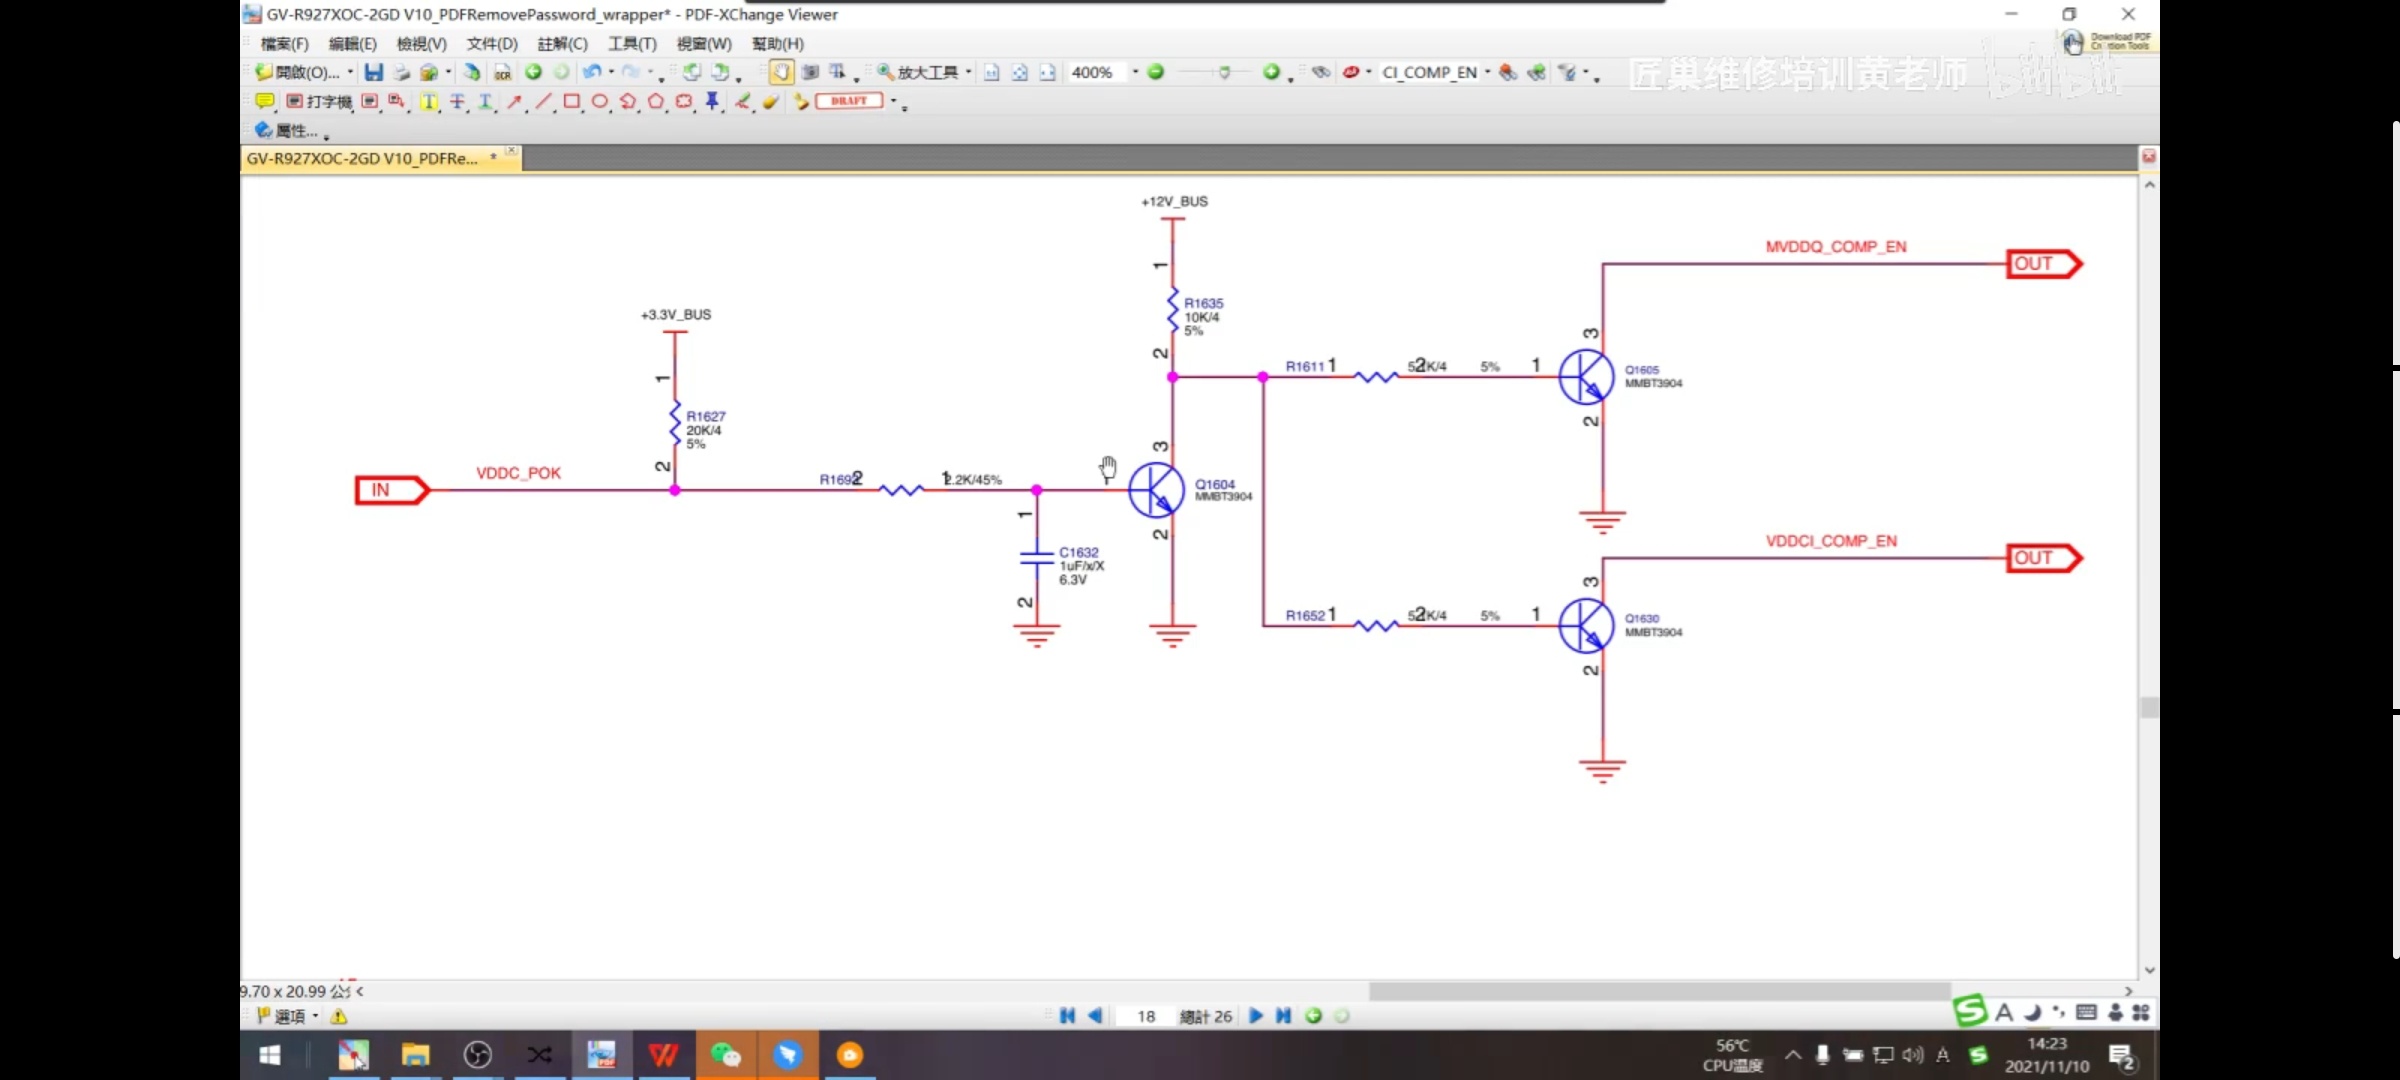
Task: Expand the 放大工具 dropdown arrow
Action: pyautogui.click(x=968, y=72)
